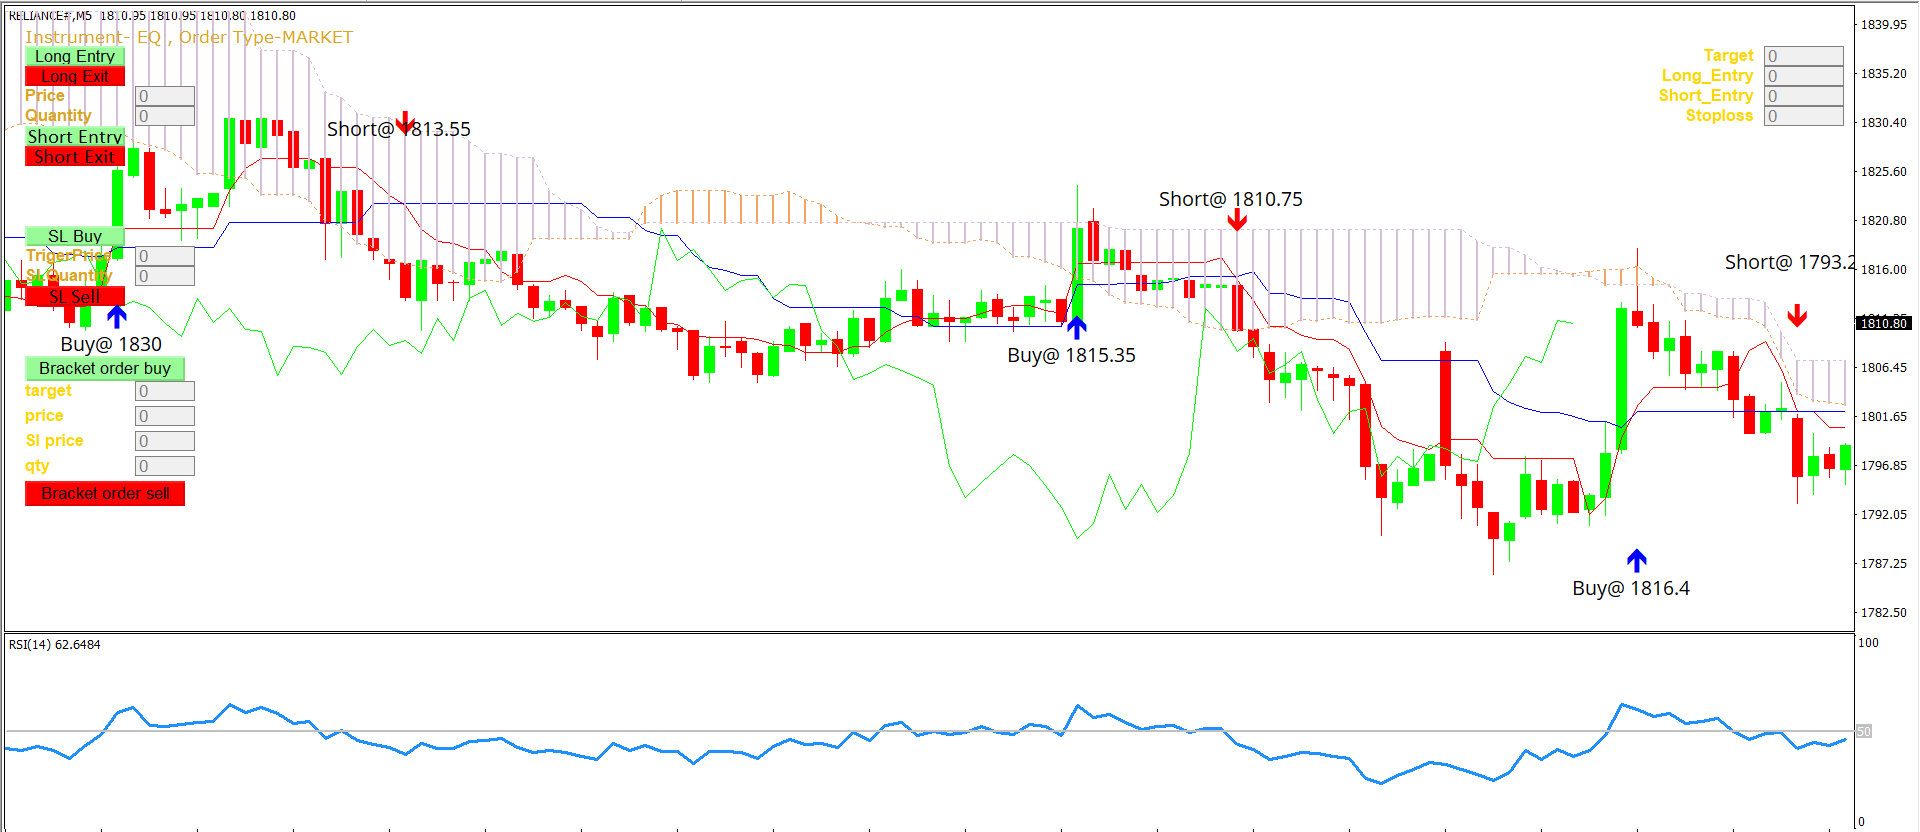The image size is (1920, 832).
Task: Click the Buy@ 1815.35 label
Action: click(1071, 355)
